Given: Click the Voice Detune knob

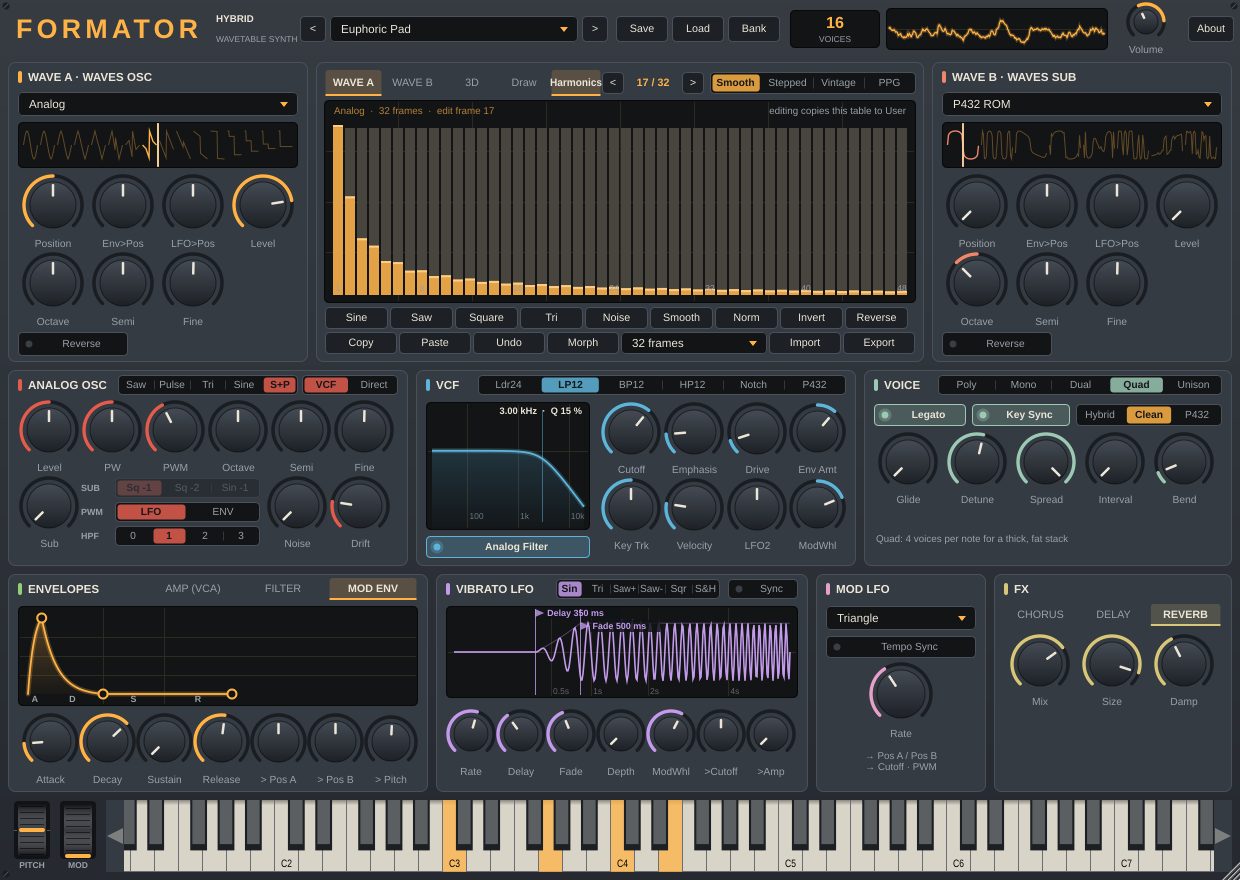Looking at the screenshot, I should click(977, 461).
